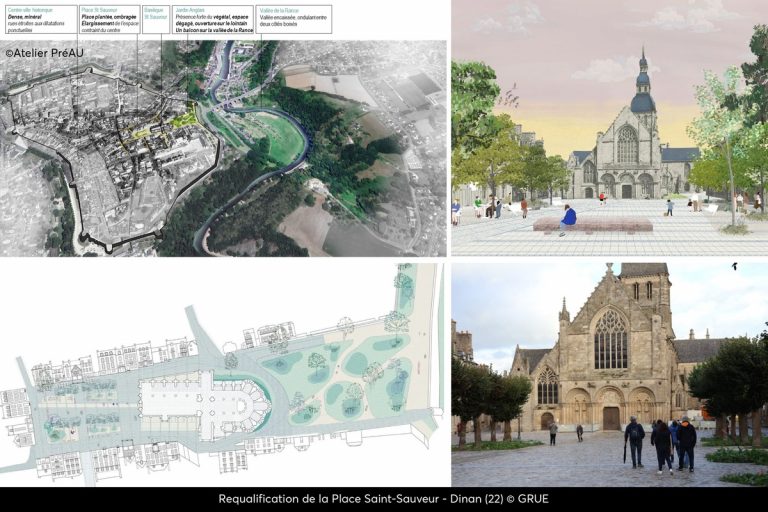Click the large gothic window in photograph
The image size is (768, 512).
(610, 340)
